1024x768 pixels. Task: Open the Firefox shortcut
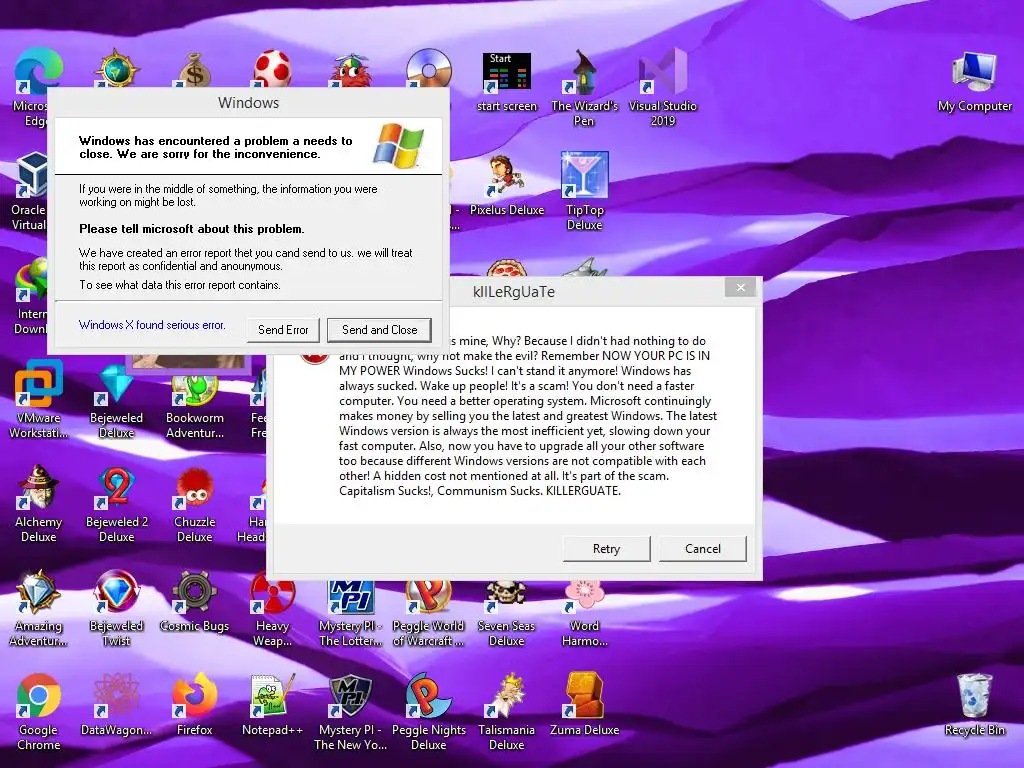tap(195, 705)
